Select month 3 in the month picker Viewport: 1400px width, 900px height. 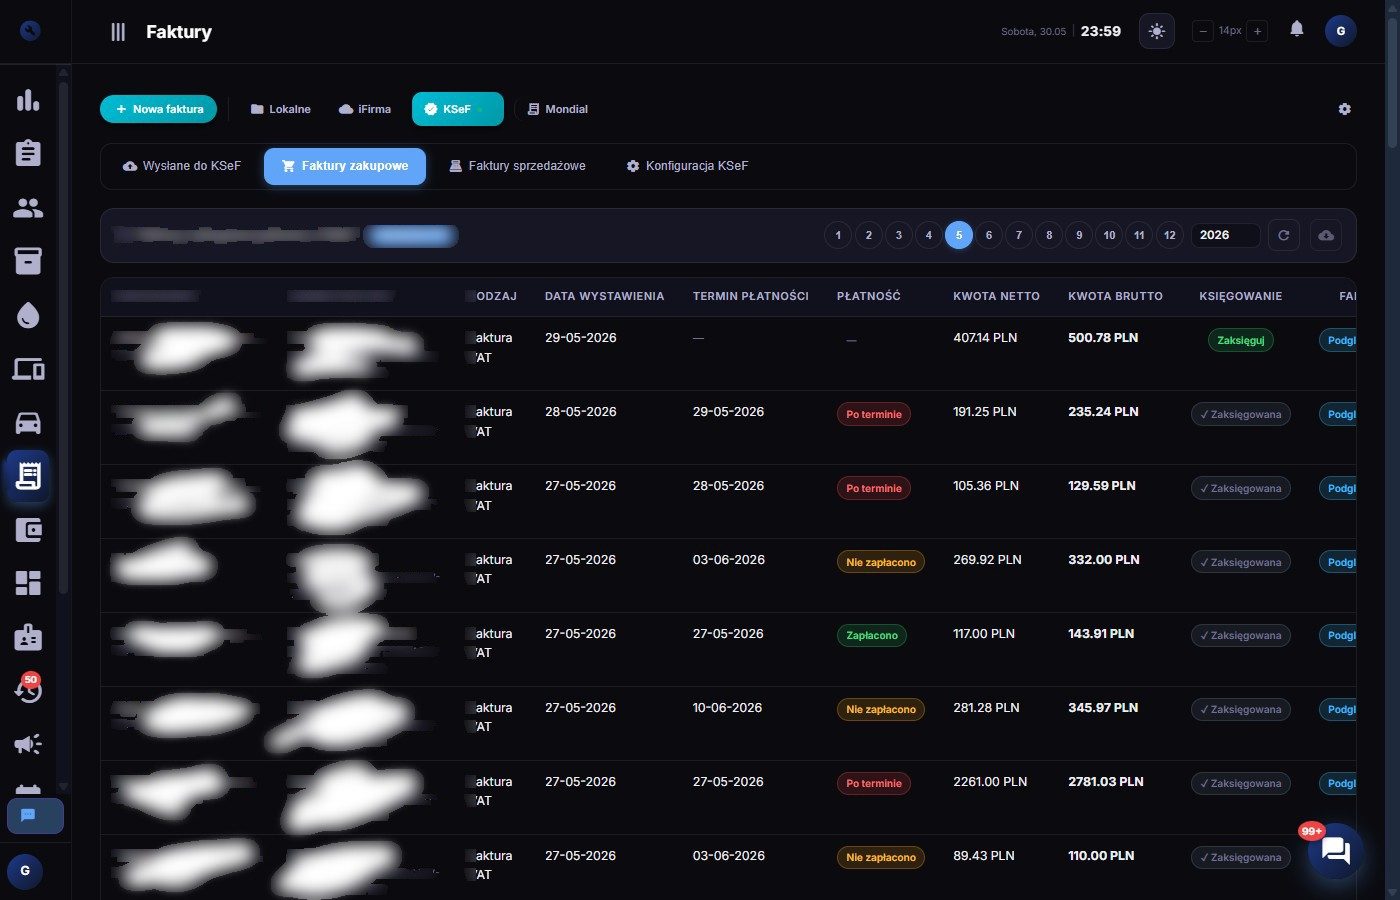coord(898,235)
